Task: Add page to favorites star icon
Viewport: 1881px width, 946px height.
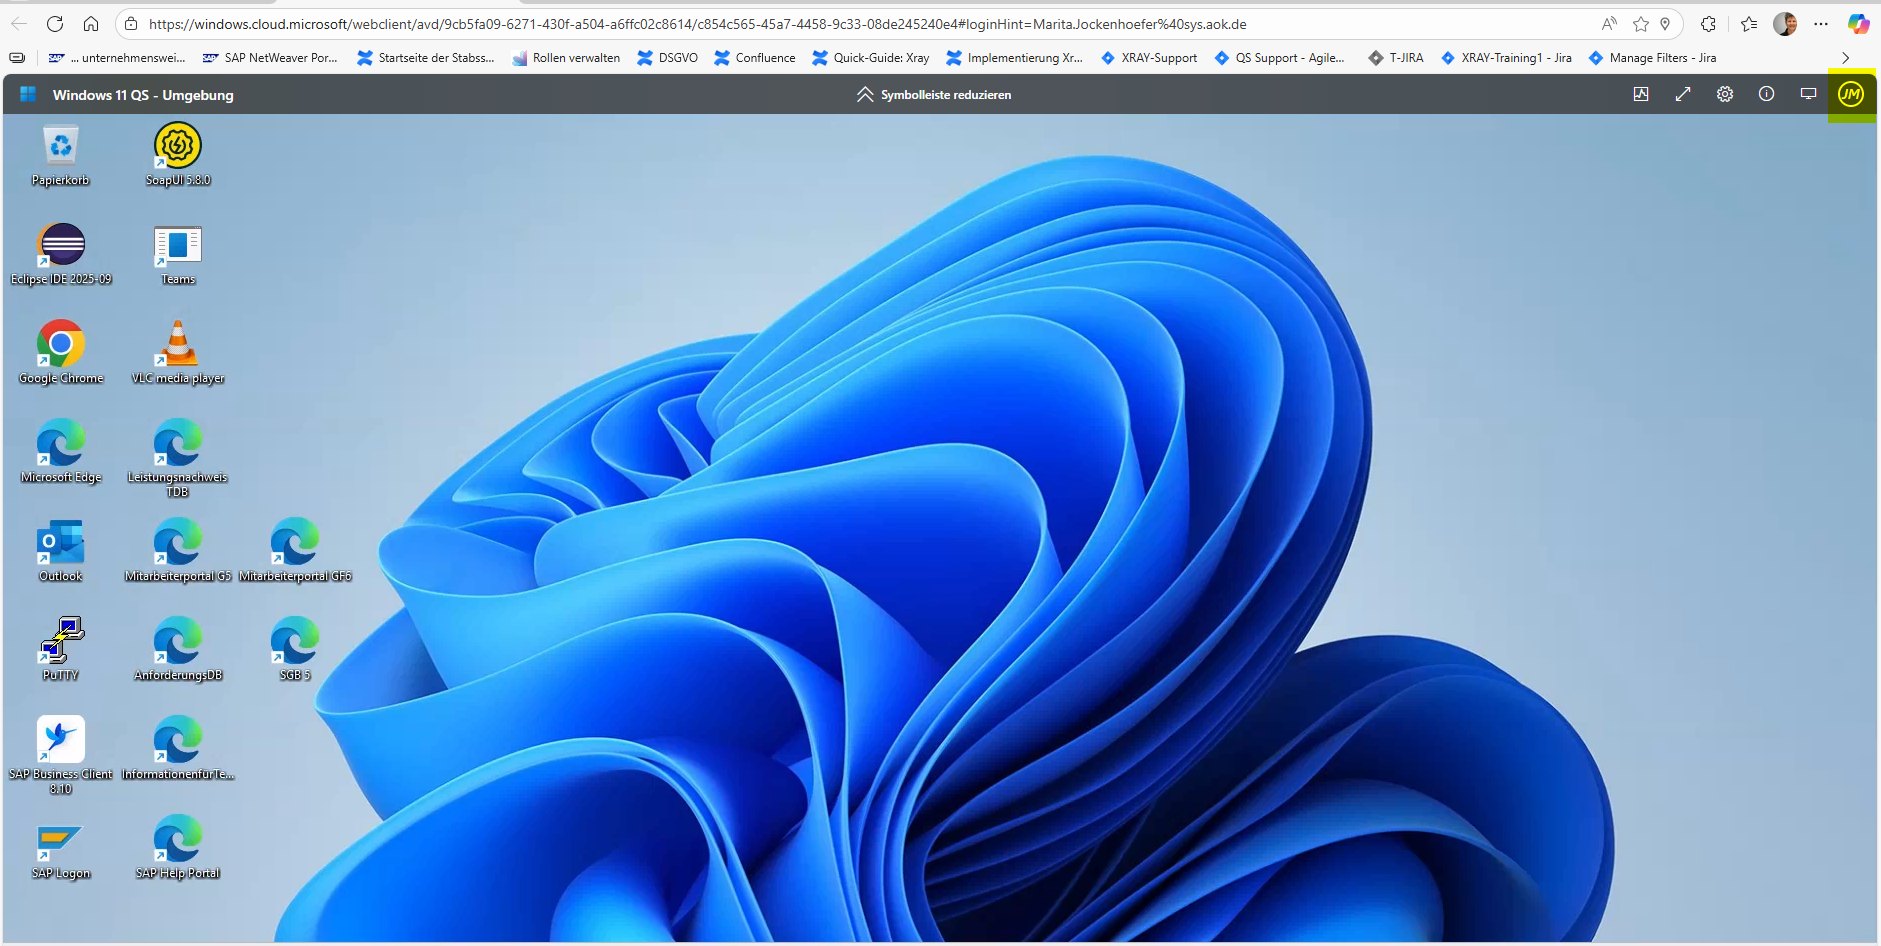Action: (1641, 24)
